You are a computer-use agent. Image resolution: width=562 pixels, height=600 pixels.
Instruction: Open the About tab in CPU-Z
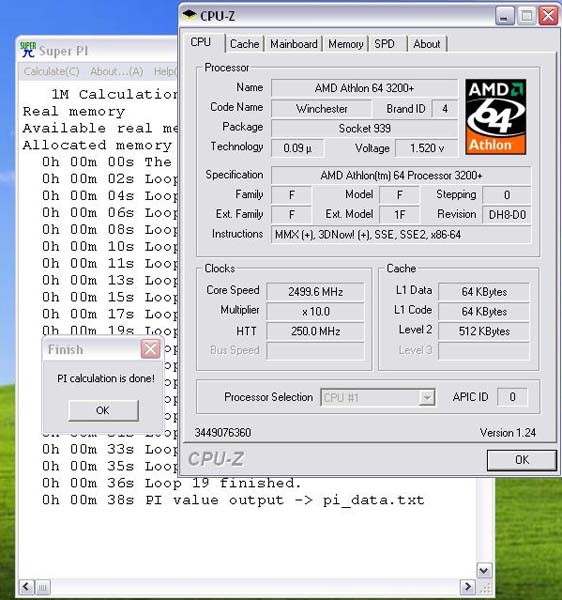coord(427,44)
